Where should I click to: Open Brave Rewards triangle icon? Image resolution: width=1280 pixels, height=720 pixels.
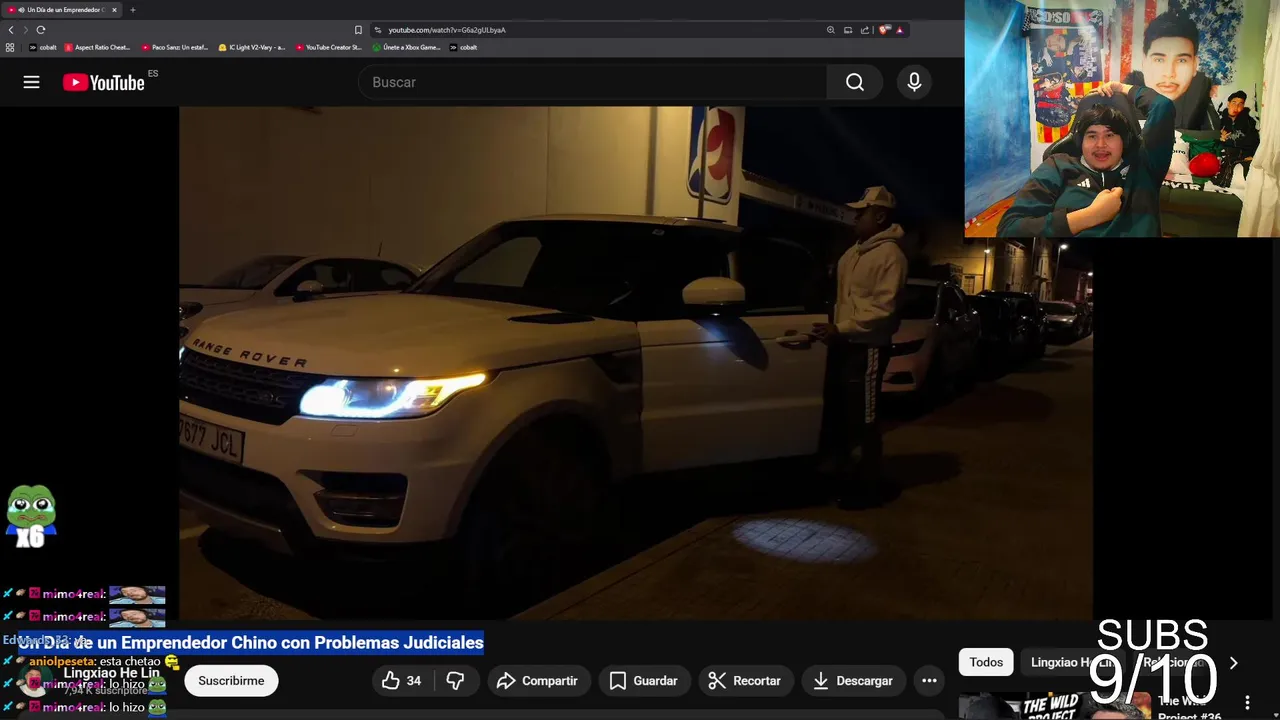(900, 30)
